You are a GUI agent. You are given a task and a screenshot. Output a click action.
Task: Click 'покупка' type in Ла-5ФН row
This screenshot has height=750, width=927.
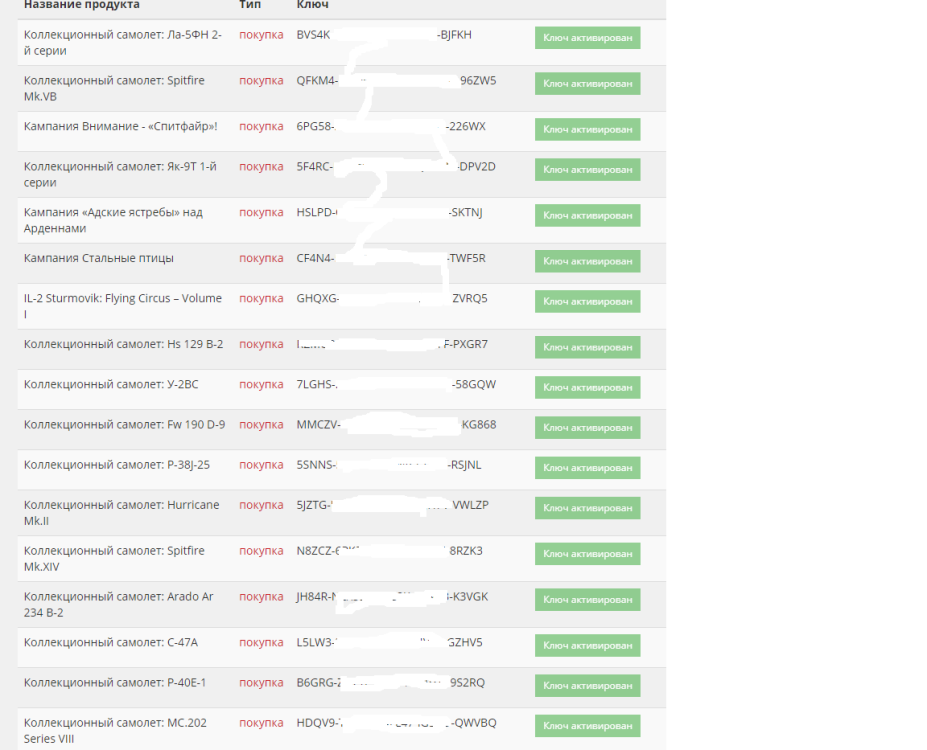(261, 35)
